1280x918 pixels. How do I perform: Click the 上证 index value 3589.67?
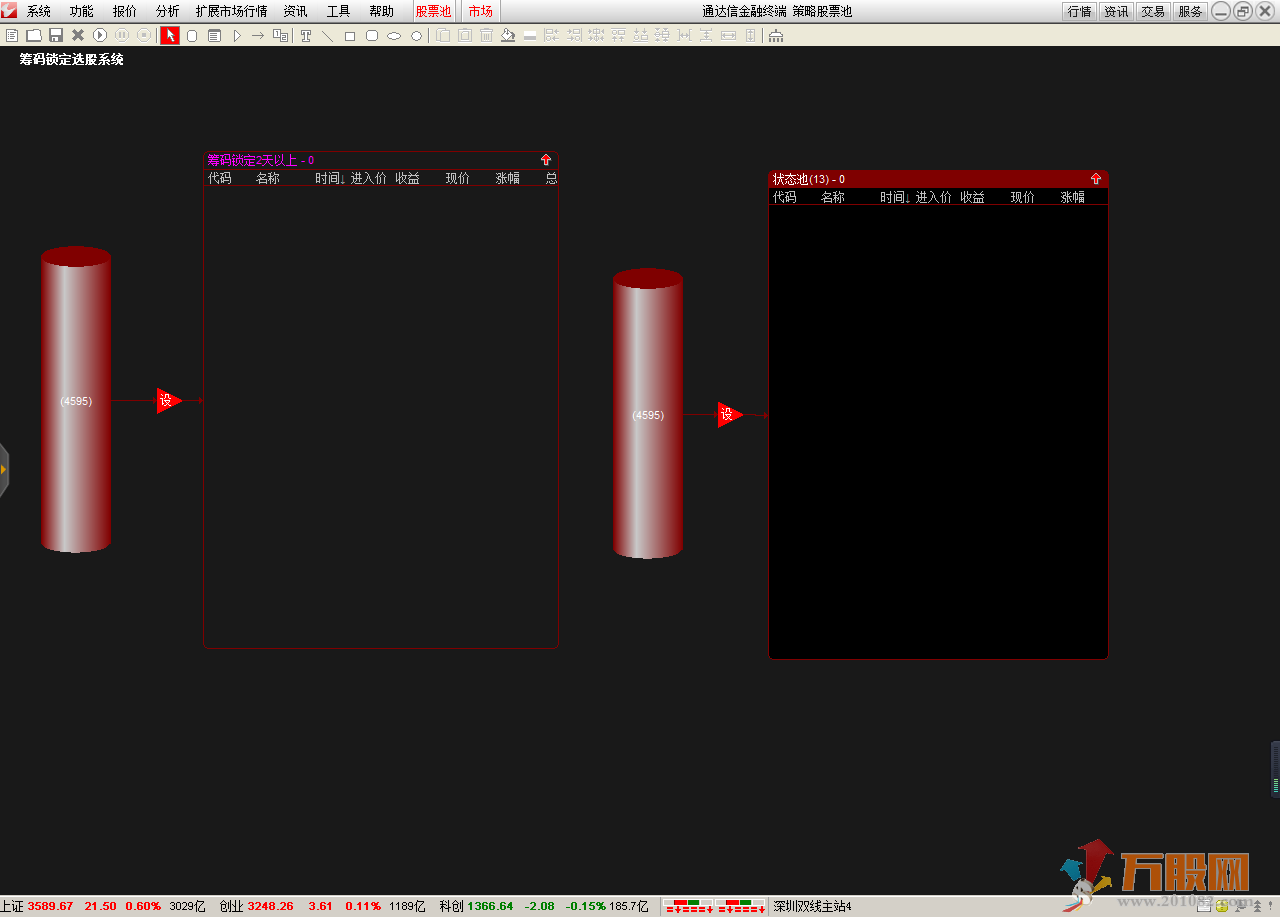[x=50, y=906]
